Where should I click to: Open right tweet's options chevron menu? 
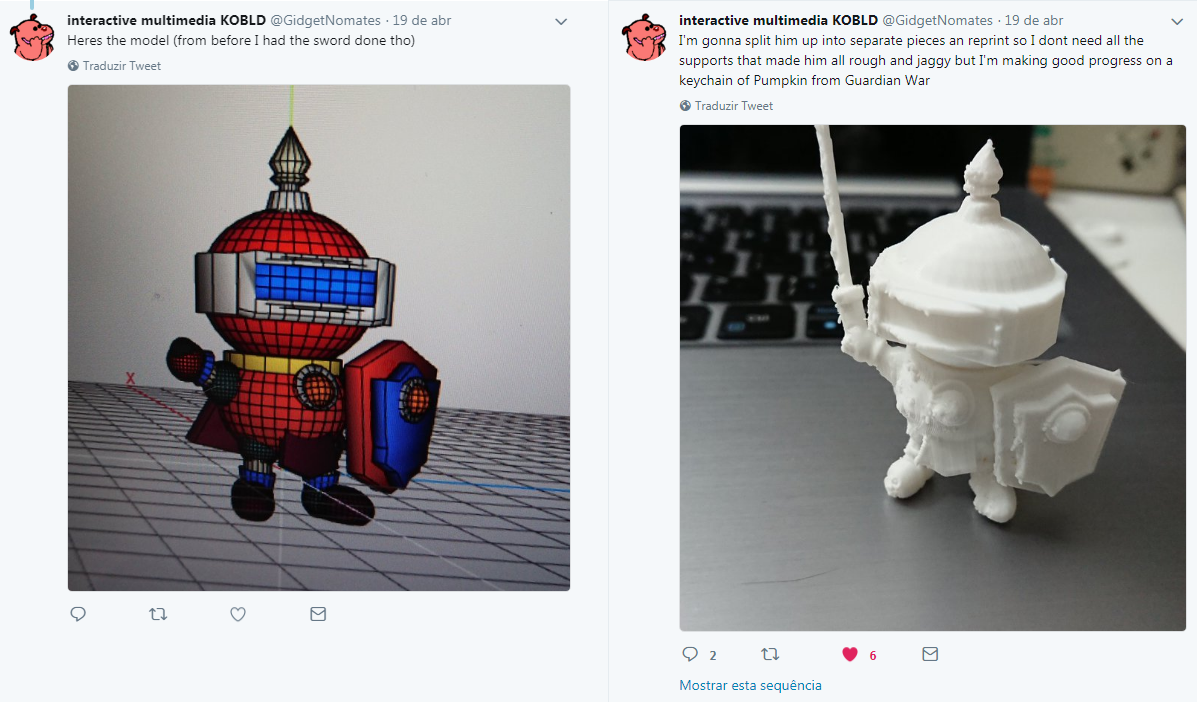coord(1177,21)
